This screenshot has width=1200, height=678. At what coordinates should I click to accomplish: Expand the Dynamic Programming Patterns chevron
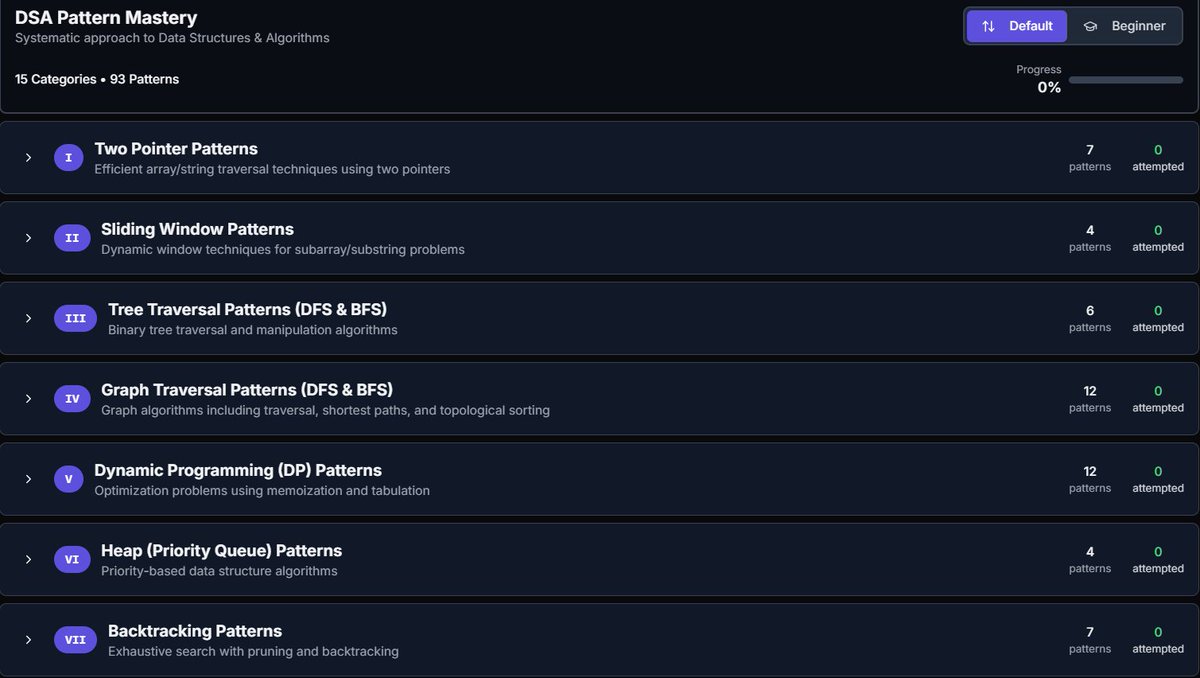point(29,479)
